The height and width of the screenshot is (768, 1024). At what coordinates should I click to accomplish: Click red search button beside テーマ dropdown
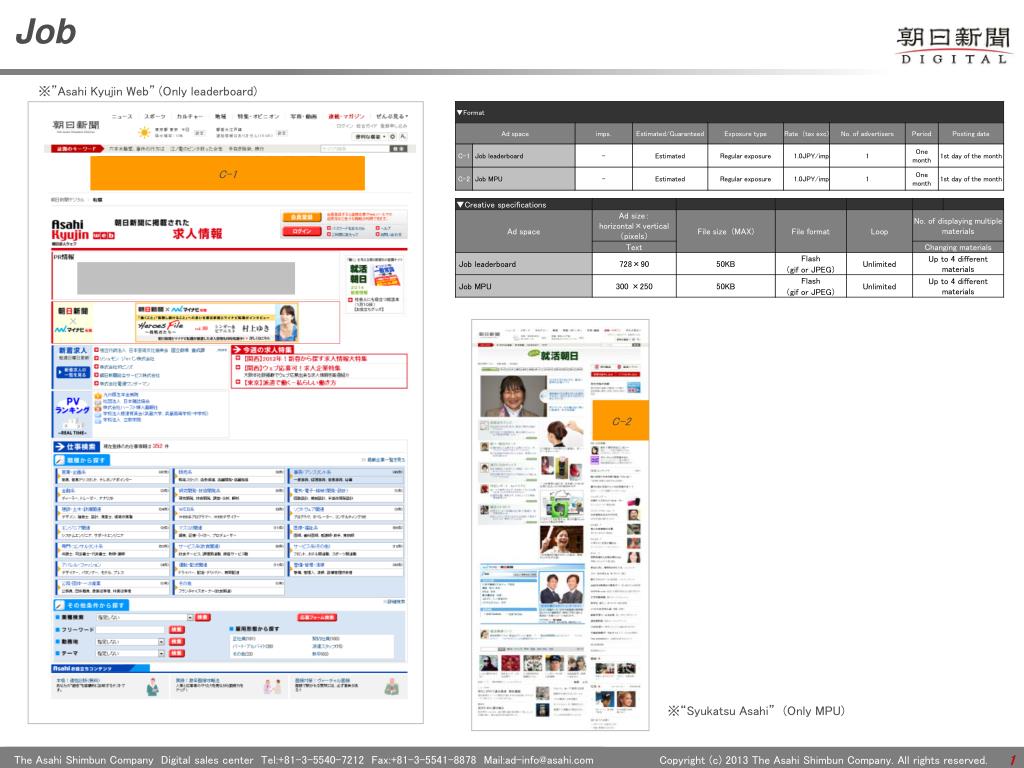click(177, 653)
